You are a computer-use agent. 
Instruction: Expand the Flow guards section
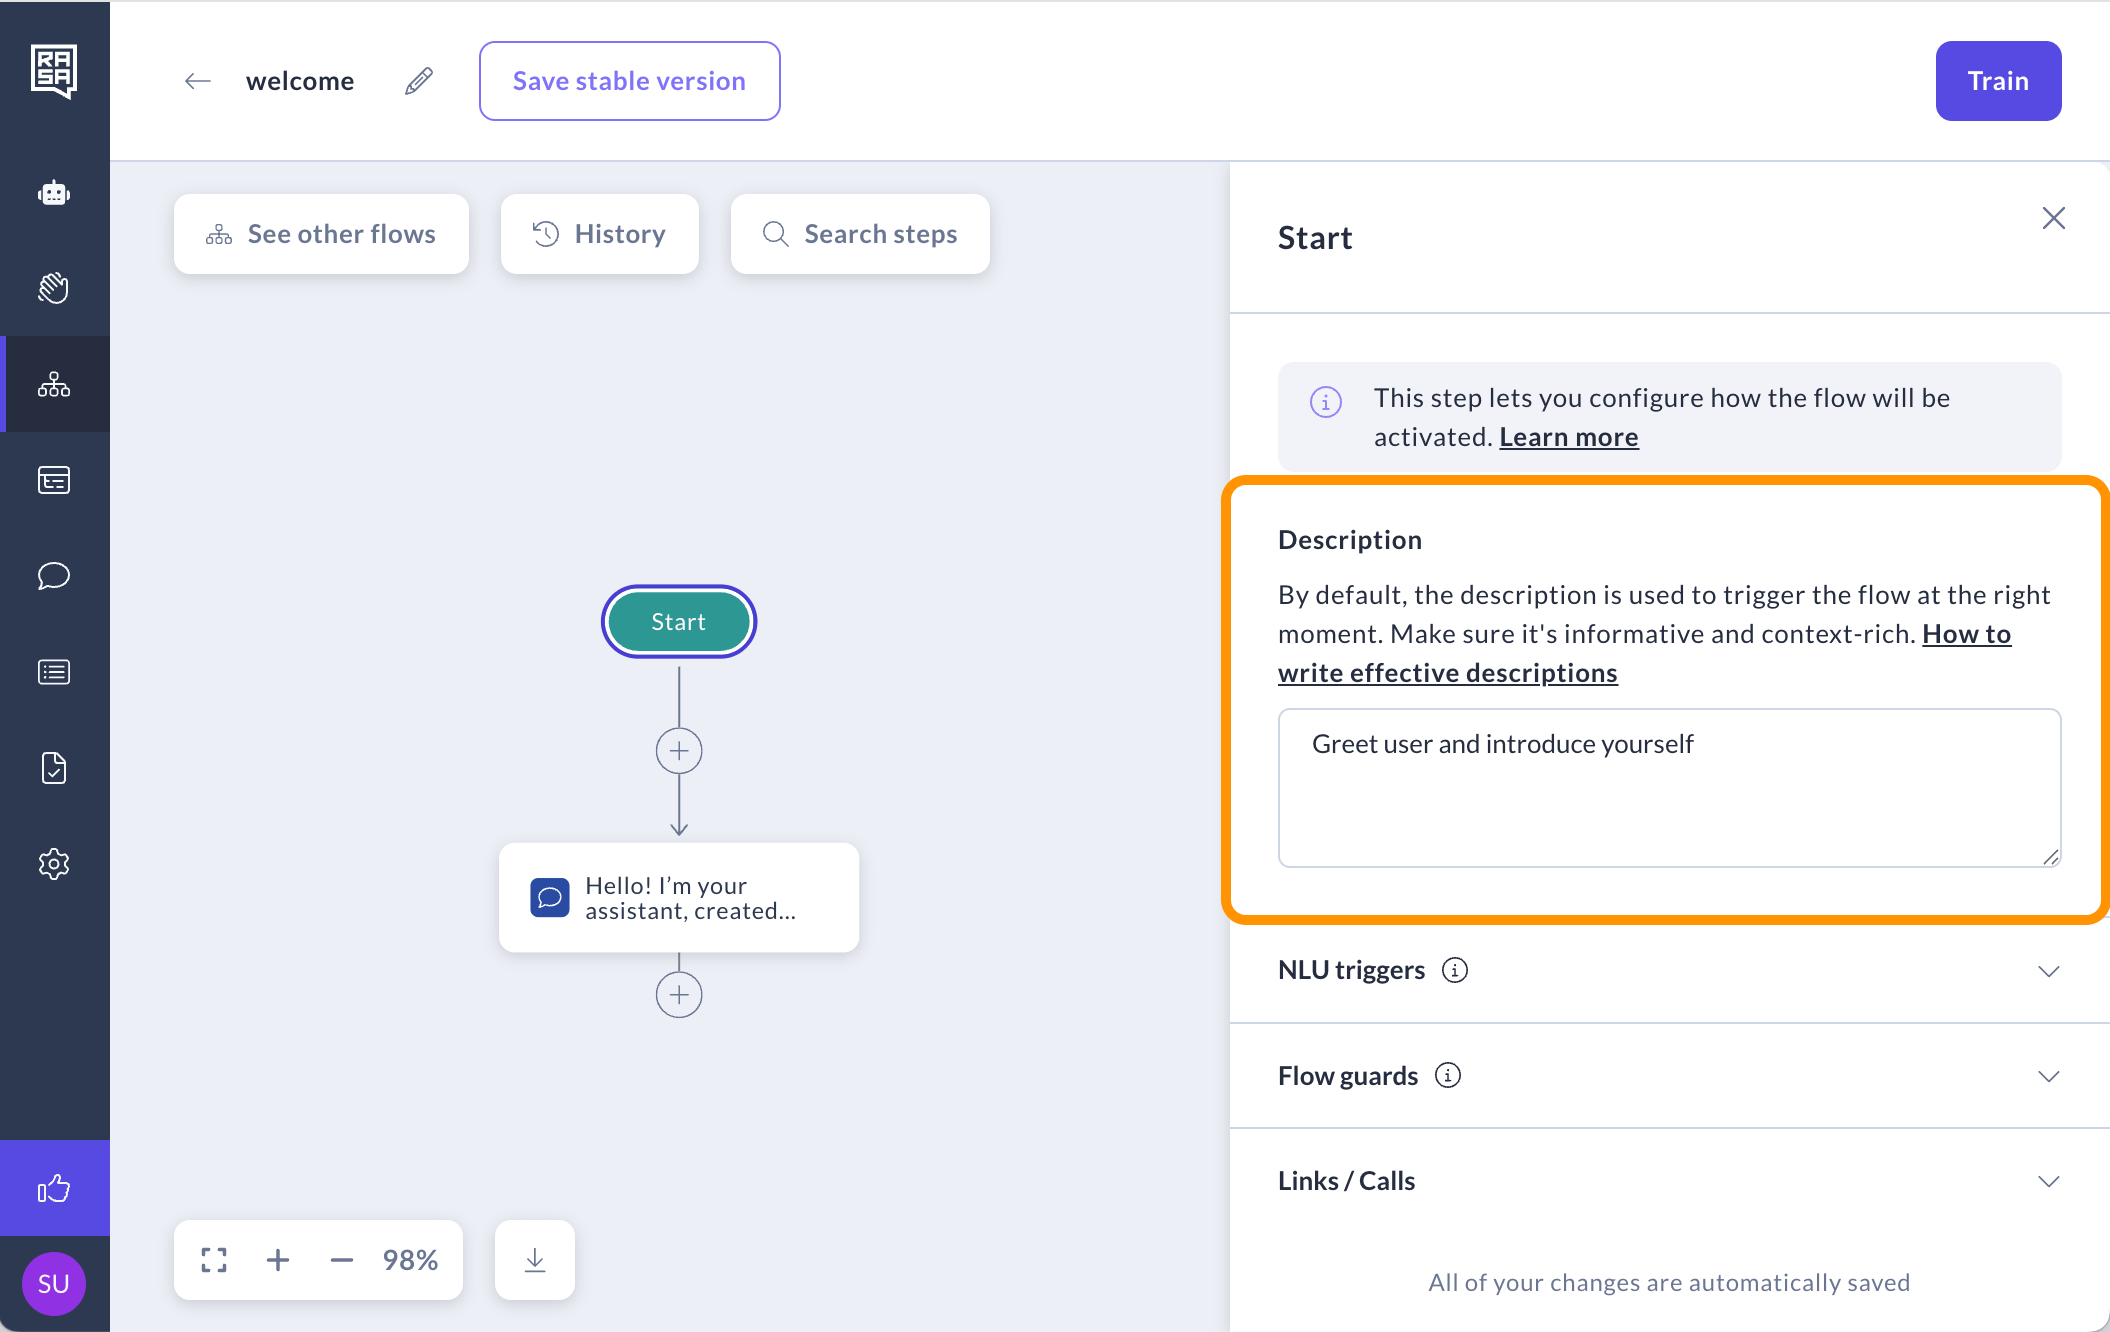point(2048,1076)
